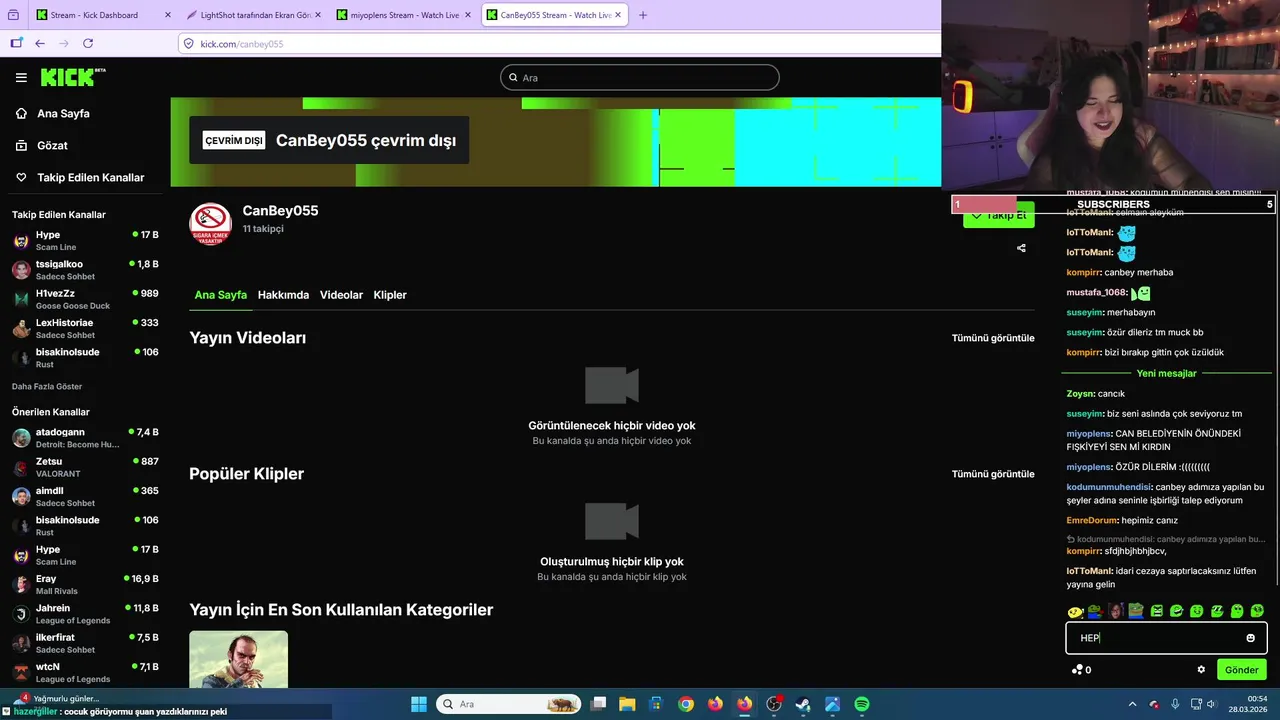The width and height of the screenshot is (1280, 720).
Task: Open followed channel tssigalkoo
Action: coord(85,270)
